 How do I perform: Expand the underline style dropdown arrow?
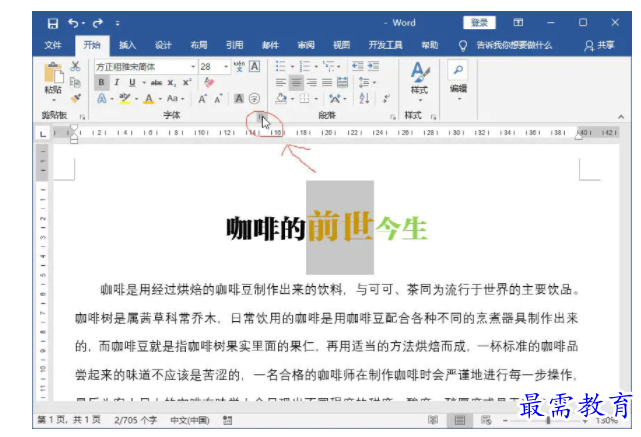(144, 83)
